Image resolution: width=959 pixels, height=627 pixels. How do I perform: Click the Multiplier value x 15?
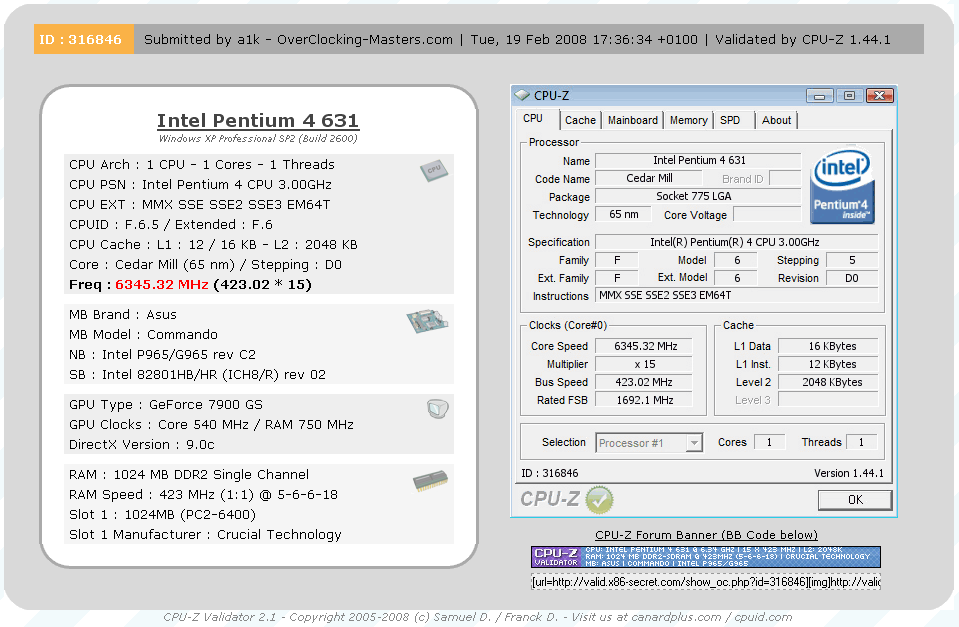[645, 364]
